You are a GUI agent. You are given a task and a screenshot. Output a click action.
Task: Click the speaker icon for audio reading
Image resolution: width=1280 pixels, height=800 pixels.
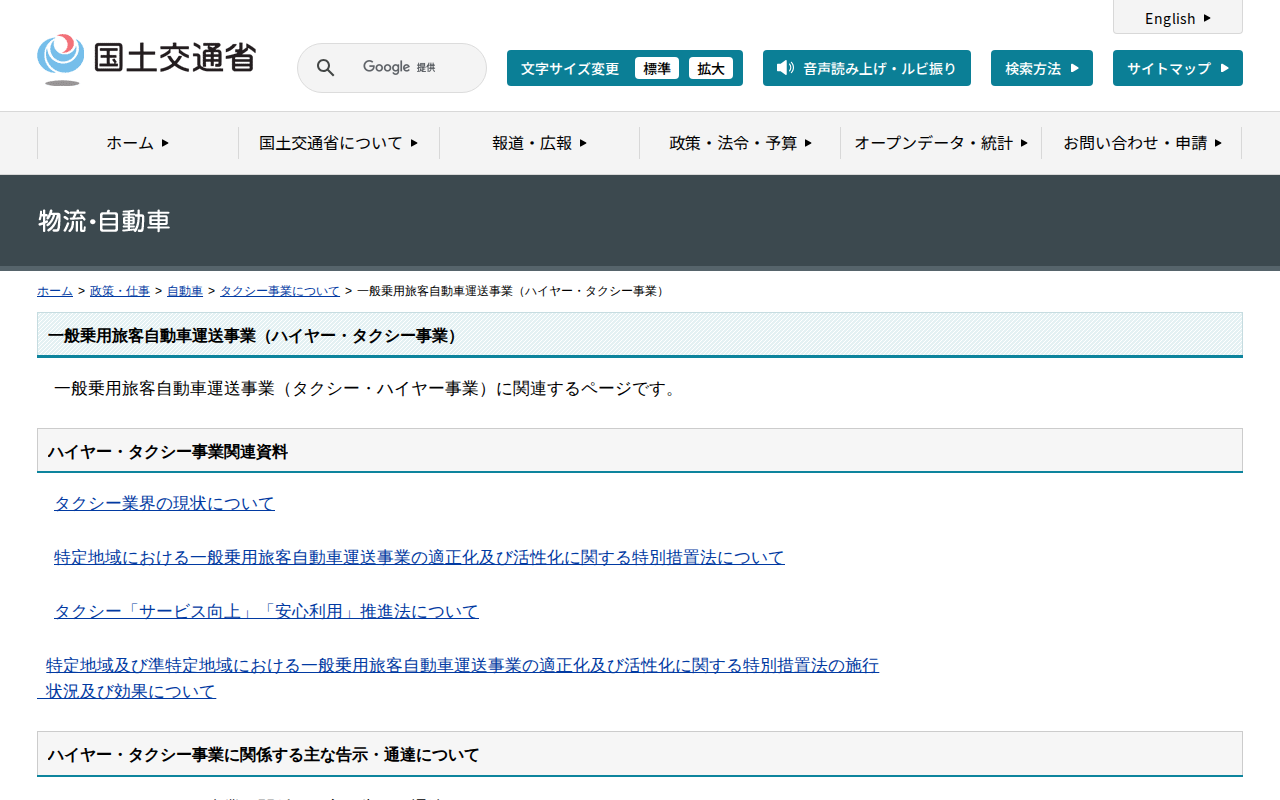coord(785,68)
